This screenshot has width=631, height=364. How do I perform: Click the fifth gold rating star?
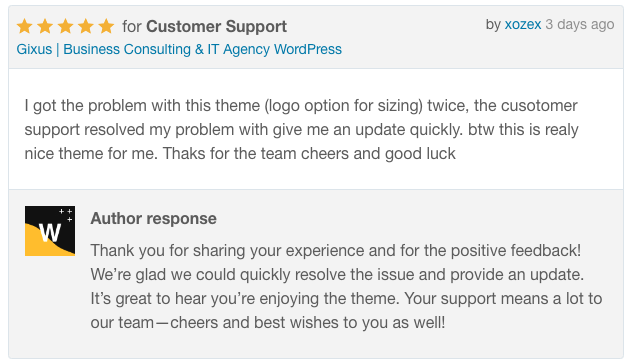click(x=106, y=27)
